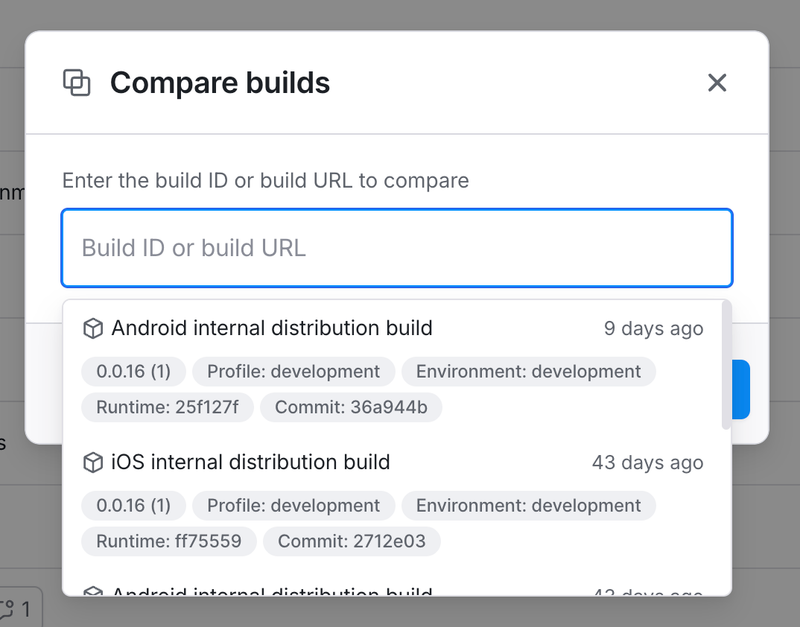The image size is (800, 627).
Task: Focus the Build ID or build URL field
Action: click(397, 248)
